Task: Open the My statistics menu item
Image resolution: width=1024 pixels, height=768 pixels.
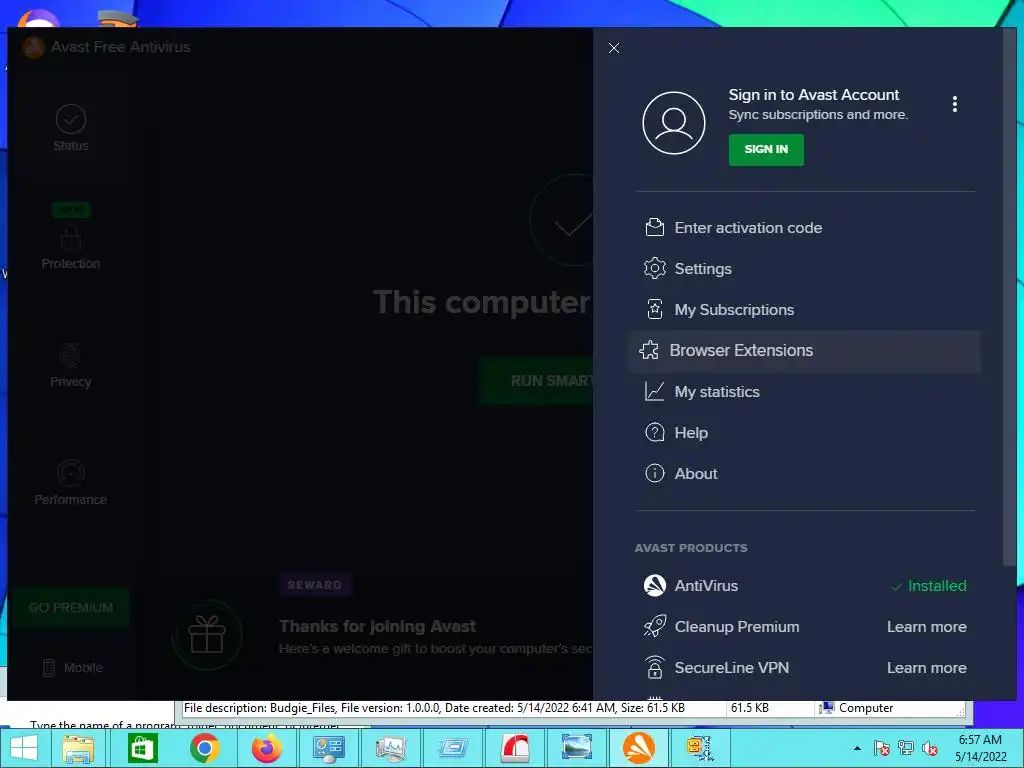Action: pyautogui.click(x=804, y=392)
